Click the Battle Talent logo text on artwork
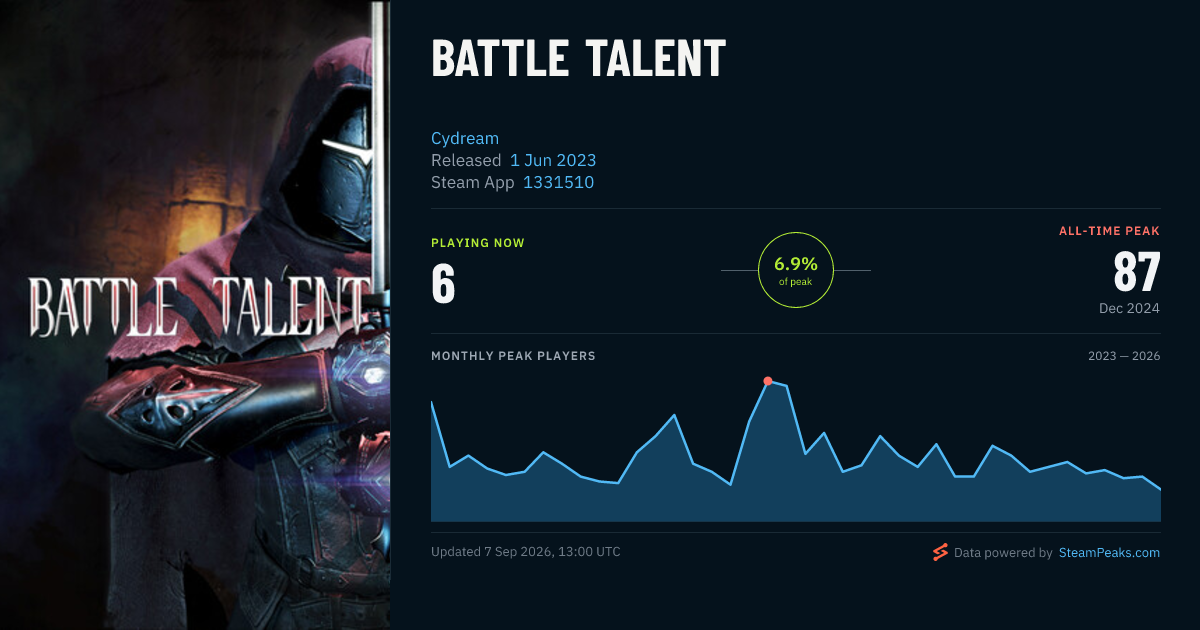The height and width of the screenshot is (630, 1200). click(x=196, y=307)
